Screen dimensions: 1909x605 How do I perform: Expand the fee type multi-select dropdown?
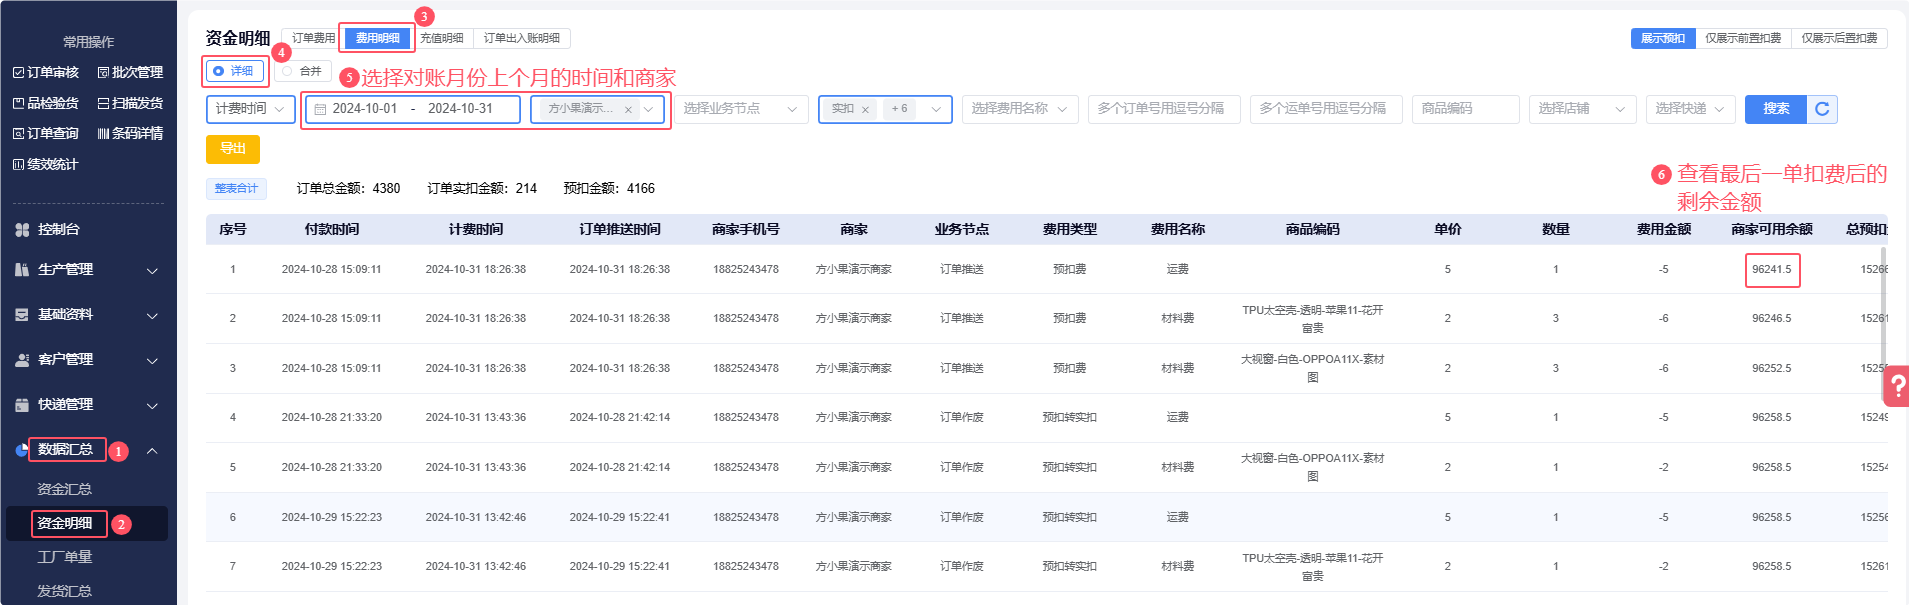point(937,109)
